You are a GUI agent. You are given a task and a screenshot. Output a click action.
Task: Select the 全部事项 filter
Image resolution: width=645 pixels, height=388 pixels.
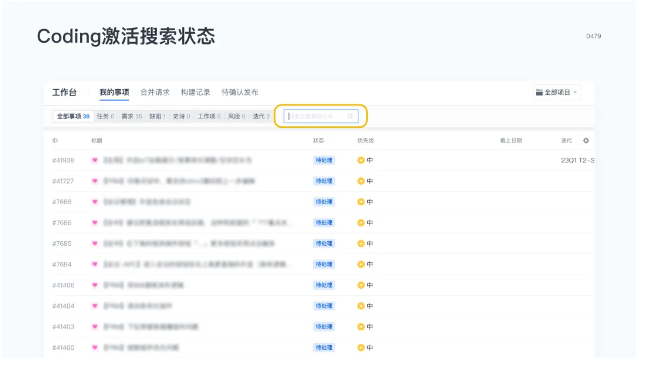[x=73, y=116]
